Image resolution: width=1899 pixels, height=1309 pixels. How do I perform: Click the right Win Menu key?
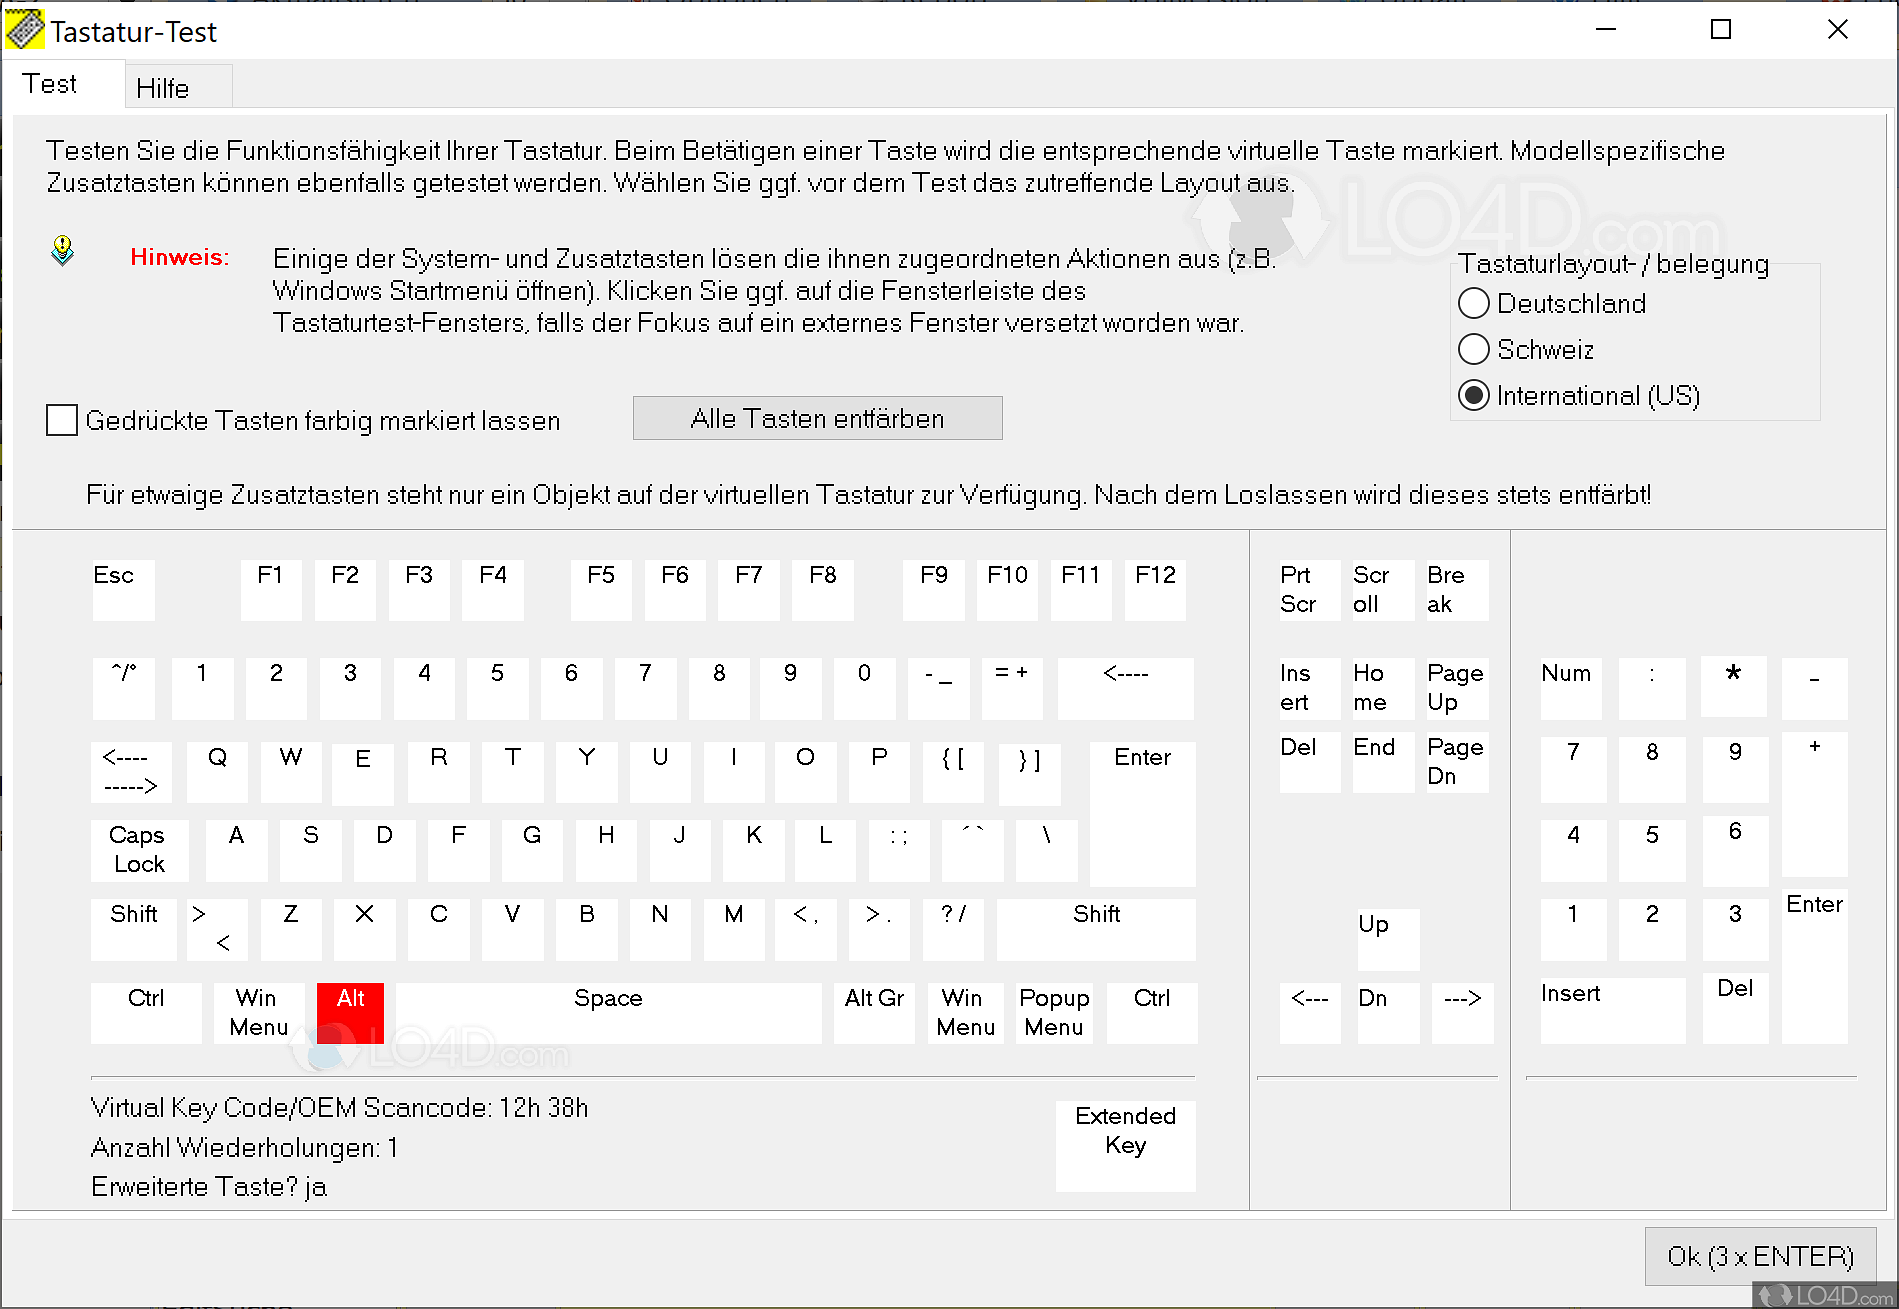[x=965, y=1013]
